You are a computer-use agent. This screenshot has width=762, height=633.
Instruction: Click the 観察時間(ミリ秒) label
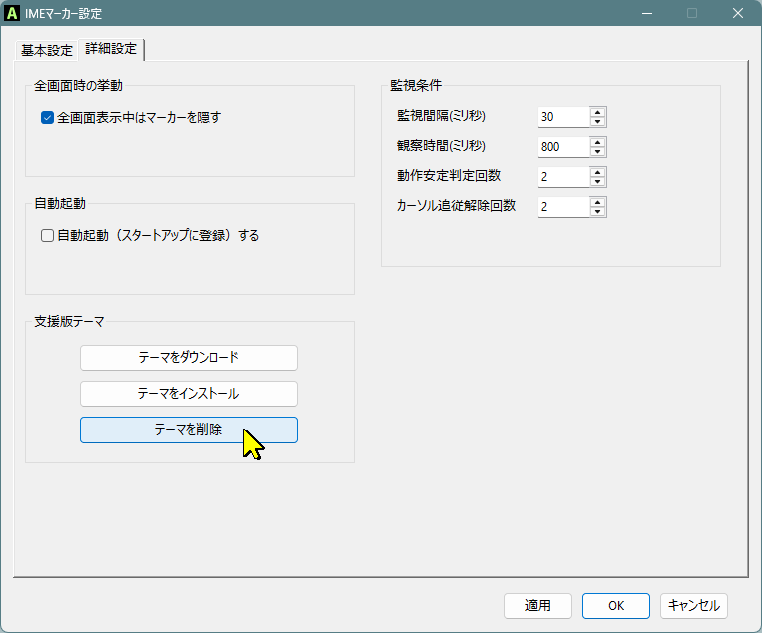441,146
